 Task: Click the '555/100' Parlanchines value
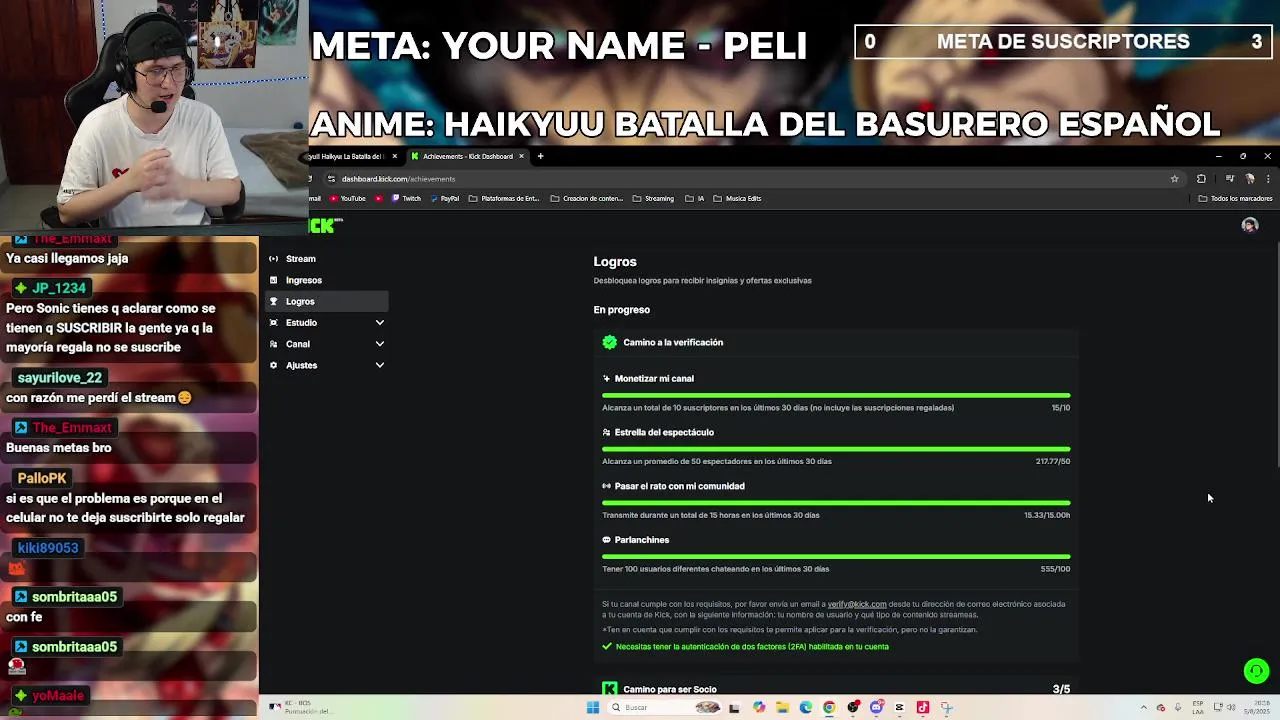coord(1055,569)
